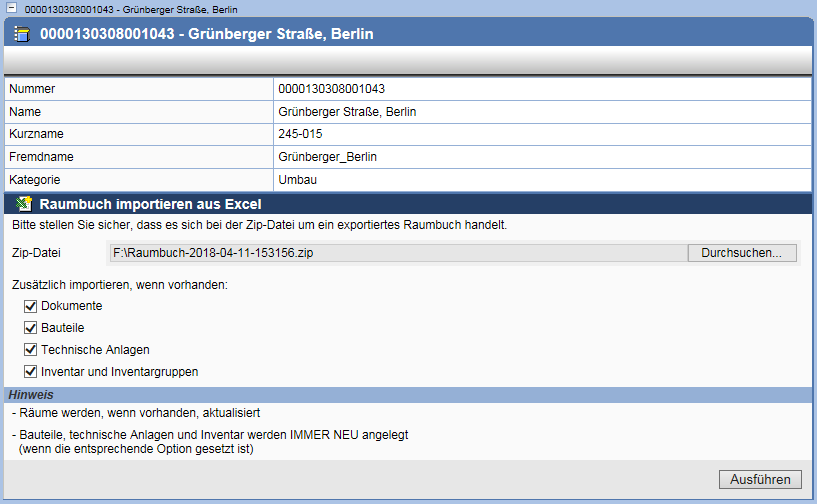Collapse the top tree node minus box

coord(9,8)
